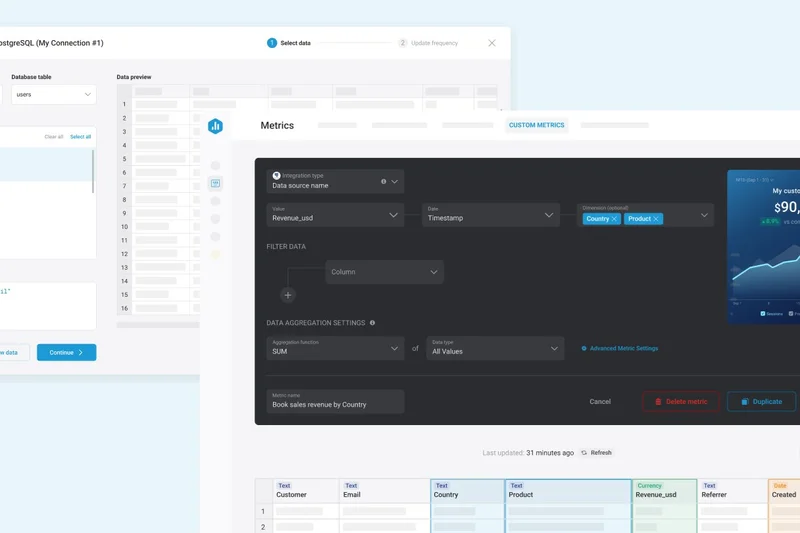
Task: Click the FILTER DATA section label
Action: pyautogui.click(x=286, y=246)
